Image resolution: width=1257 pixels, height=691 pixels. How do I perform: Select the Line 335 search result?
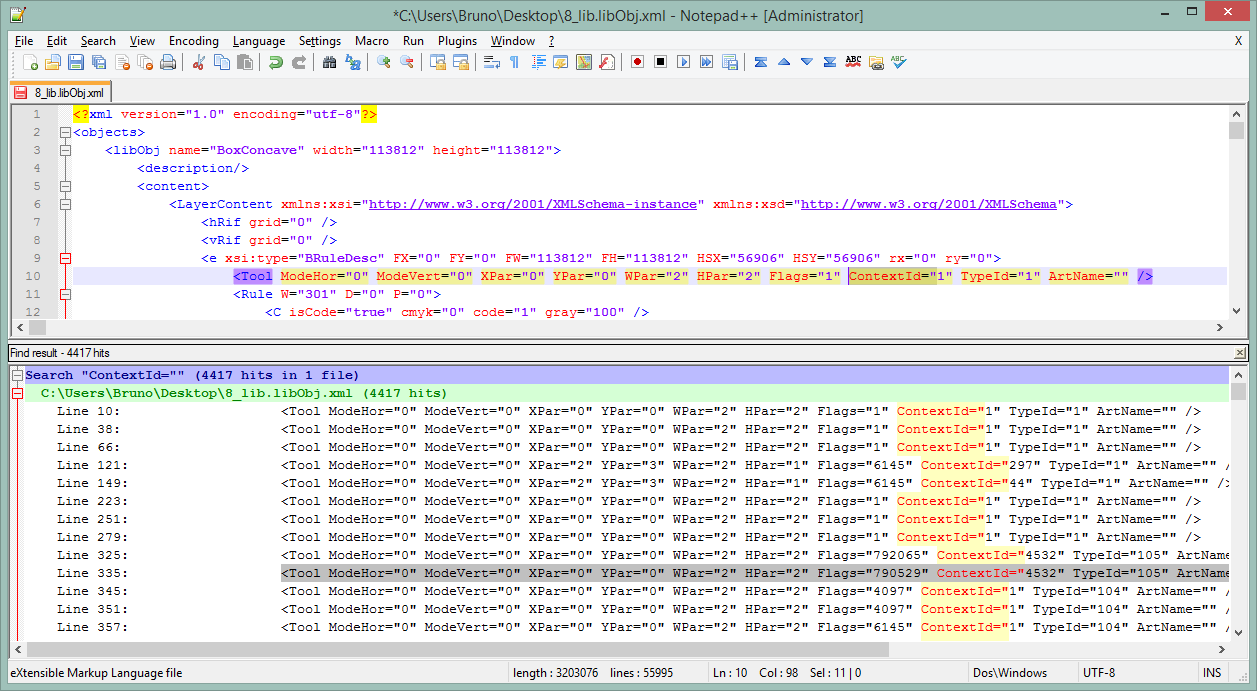[620, 573]
